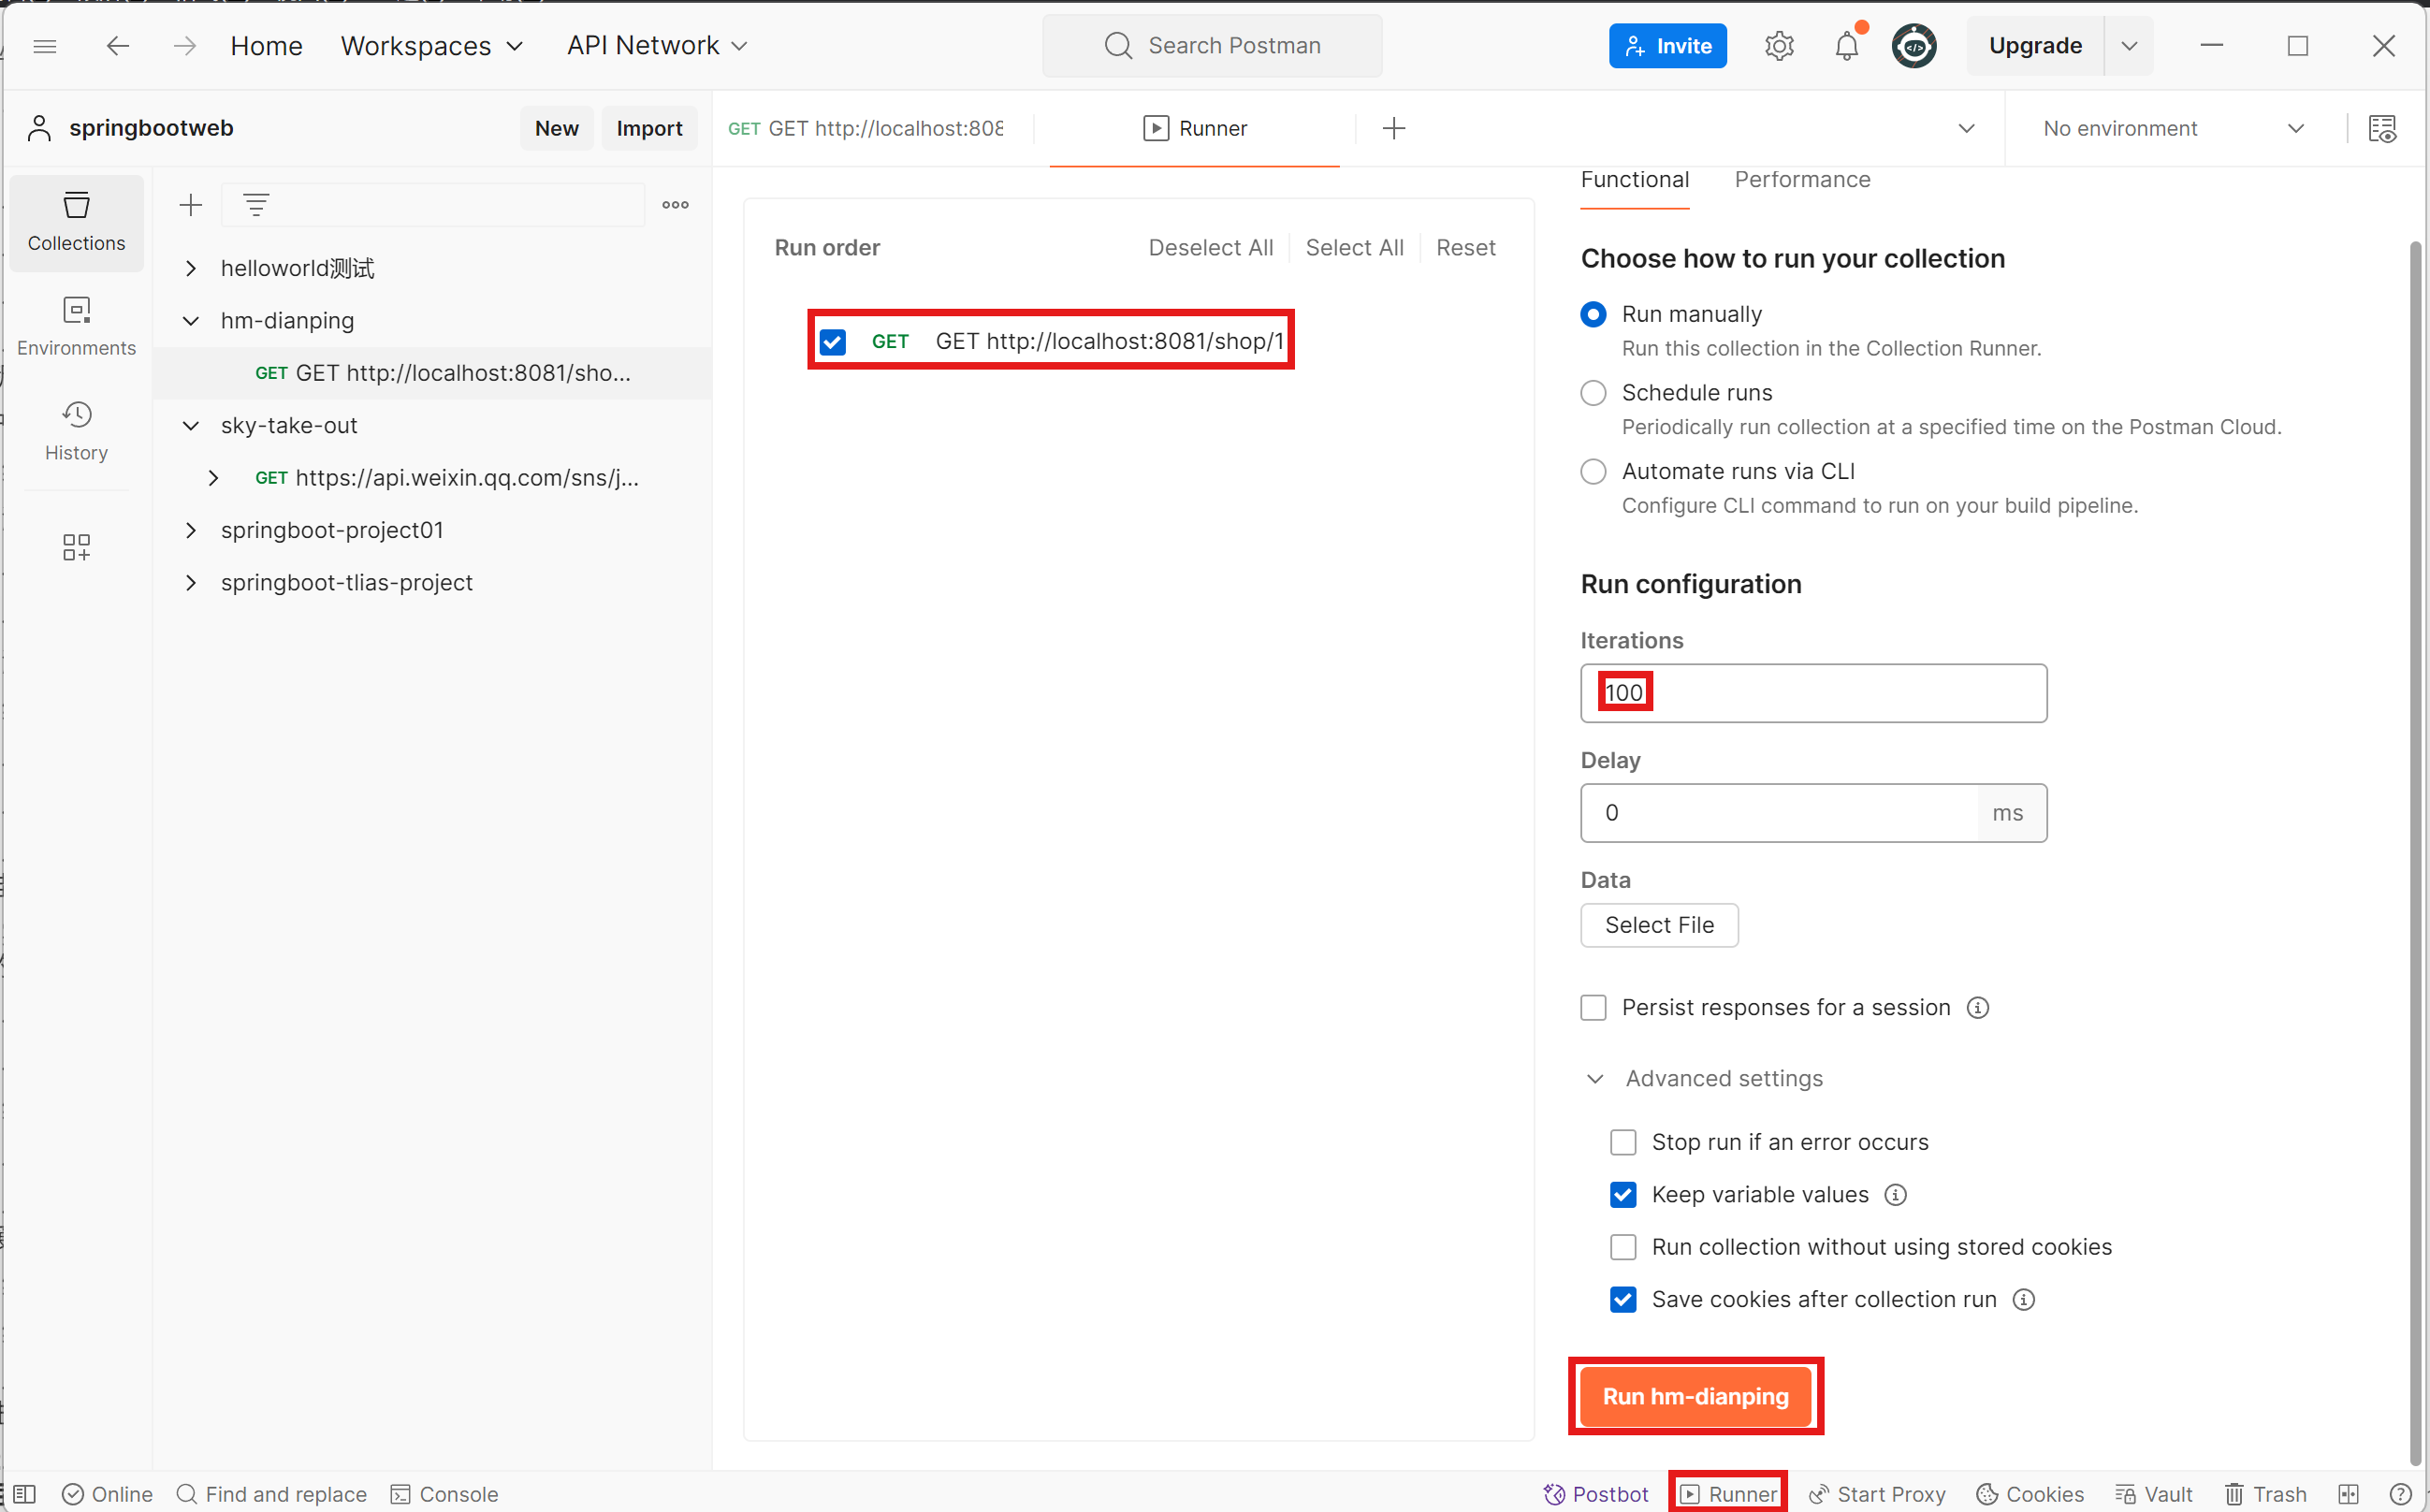Screen dimensions: 2430x1512
Task: Open the History sidebar panel
Action: [76, 432]
